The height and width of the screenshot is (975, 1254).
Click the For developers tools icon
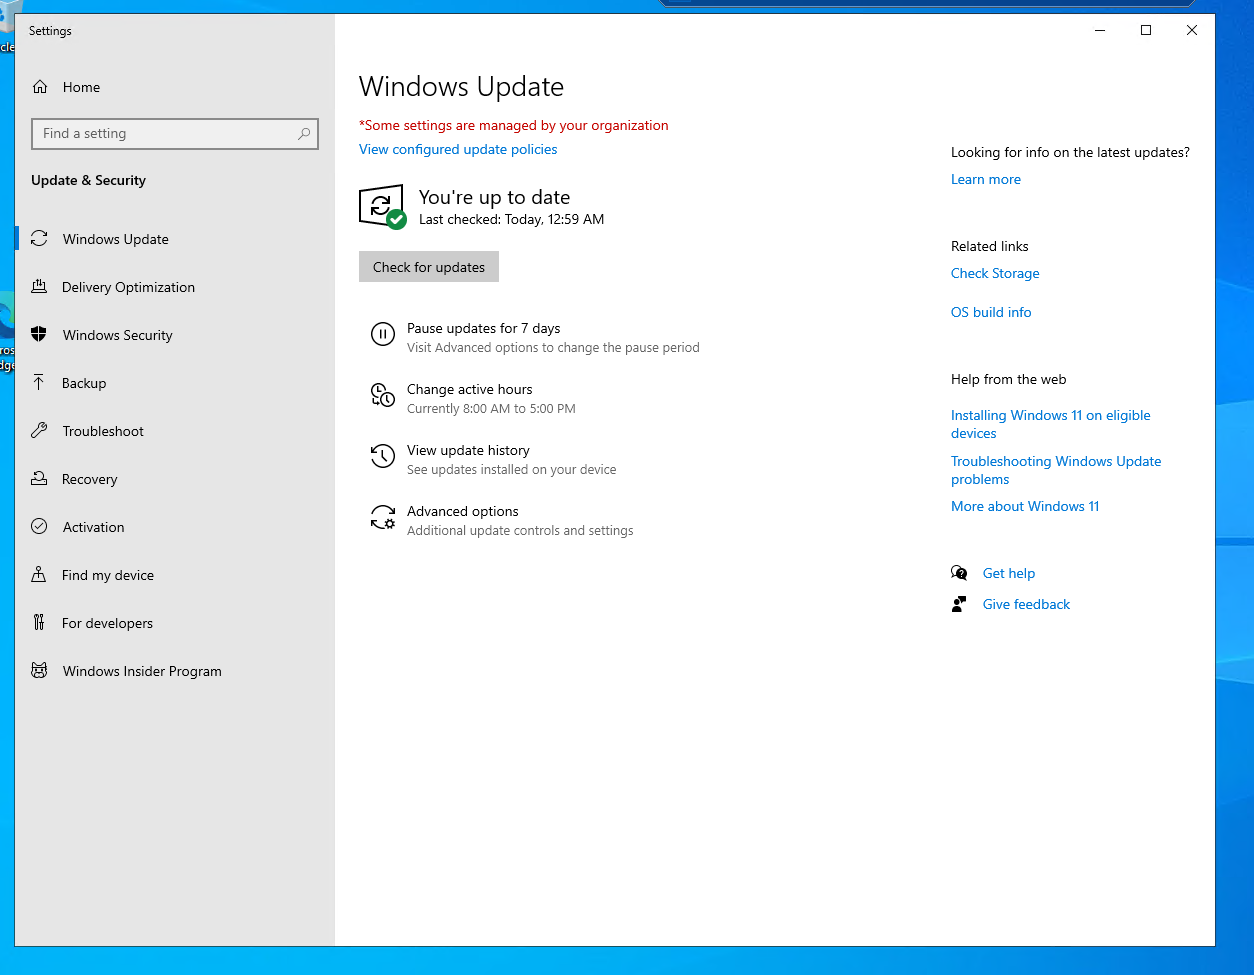pos(39,623)
